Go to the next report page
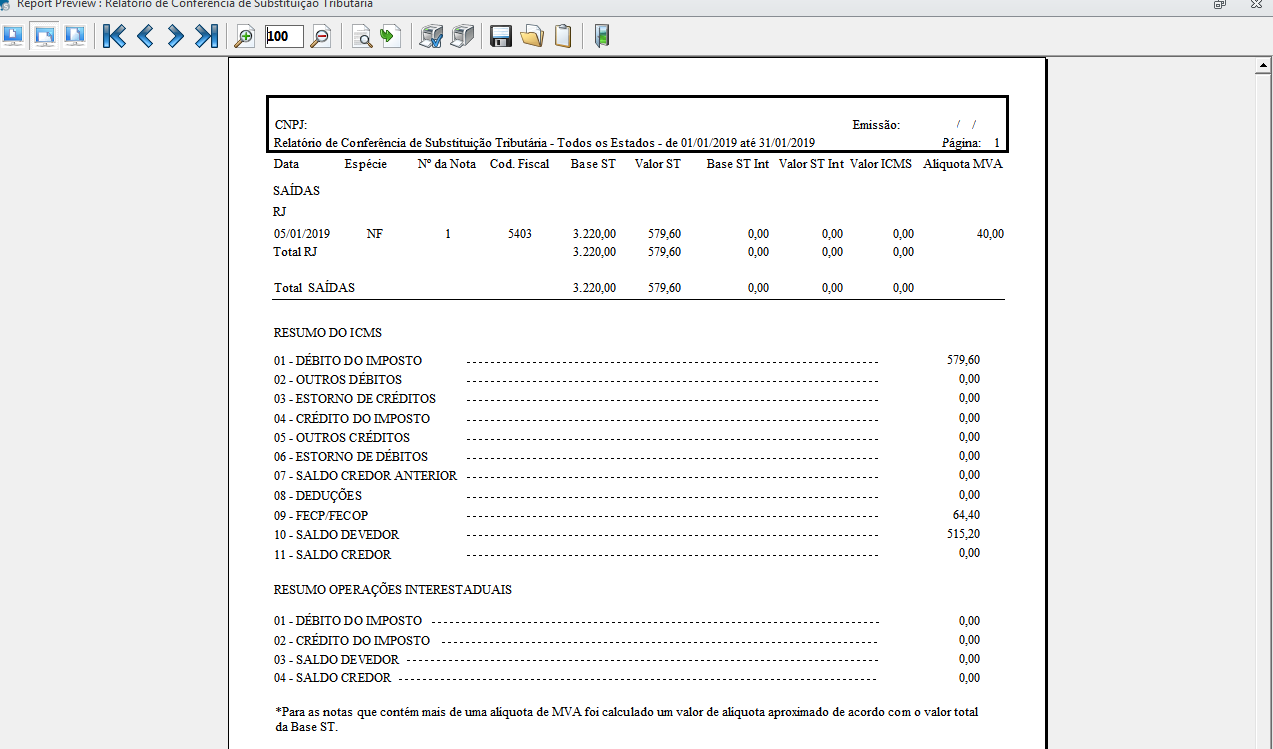 point(175,37)
